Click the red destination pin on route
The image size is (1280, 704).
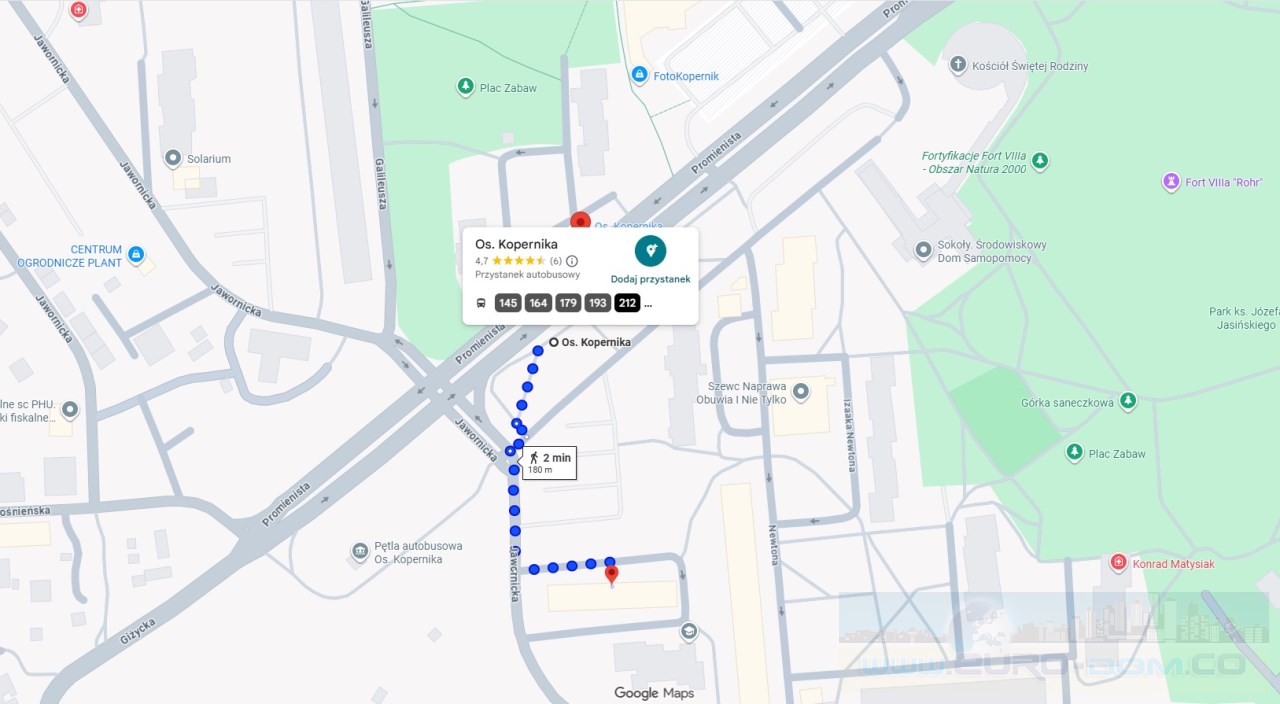pos(612,575)
